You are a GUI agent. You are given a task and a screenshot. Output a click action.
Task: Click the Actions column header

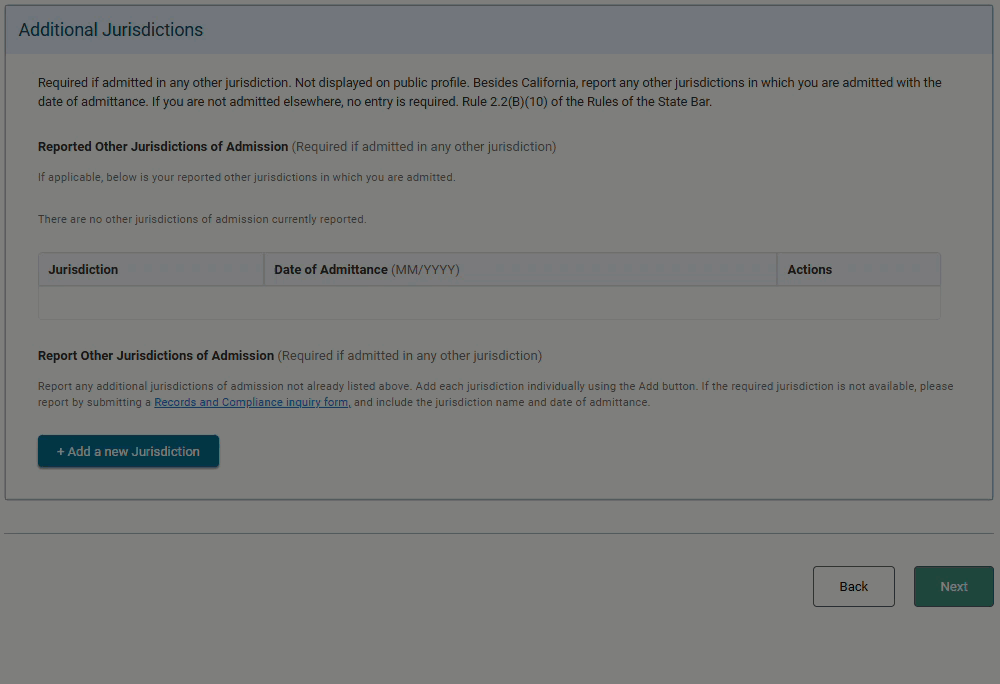click(x=809, y=270)
